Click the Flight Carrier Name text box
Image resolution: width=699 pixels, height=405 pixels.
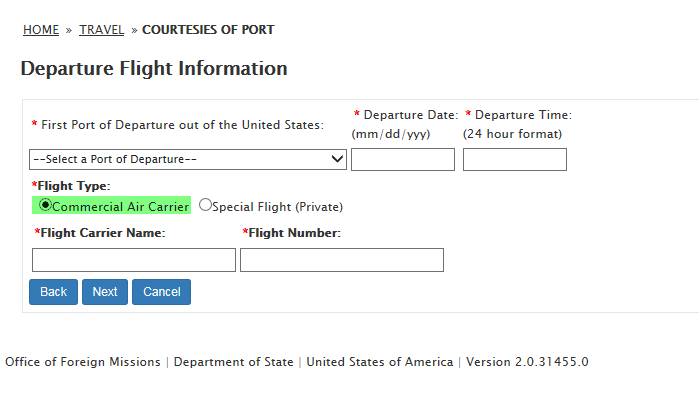click(134, 260)
